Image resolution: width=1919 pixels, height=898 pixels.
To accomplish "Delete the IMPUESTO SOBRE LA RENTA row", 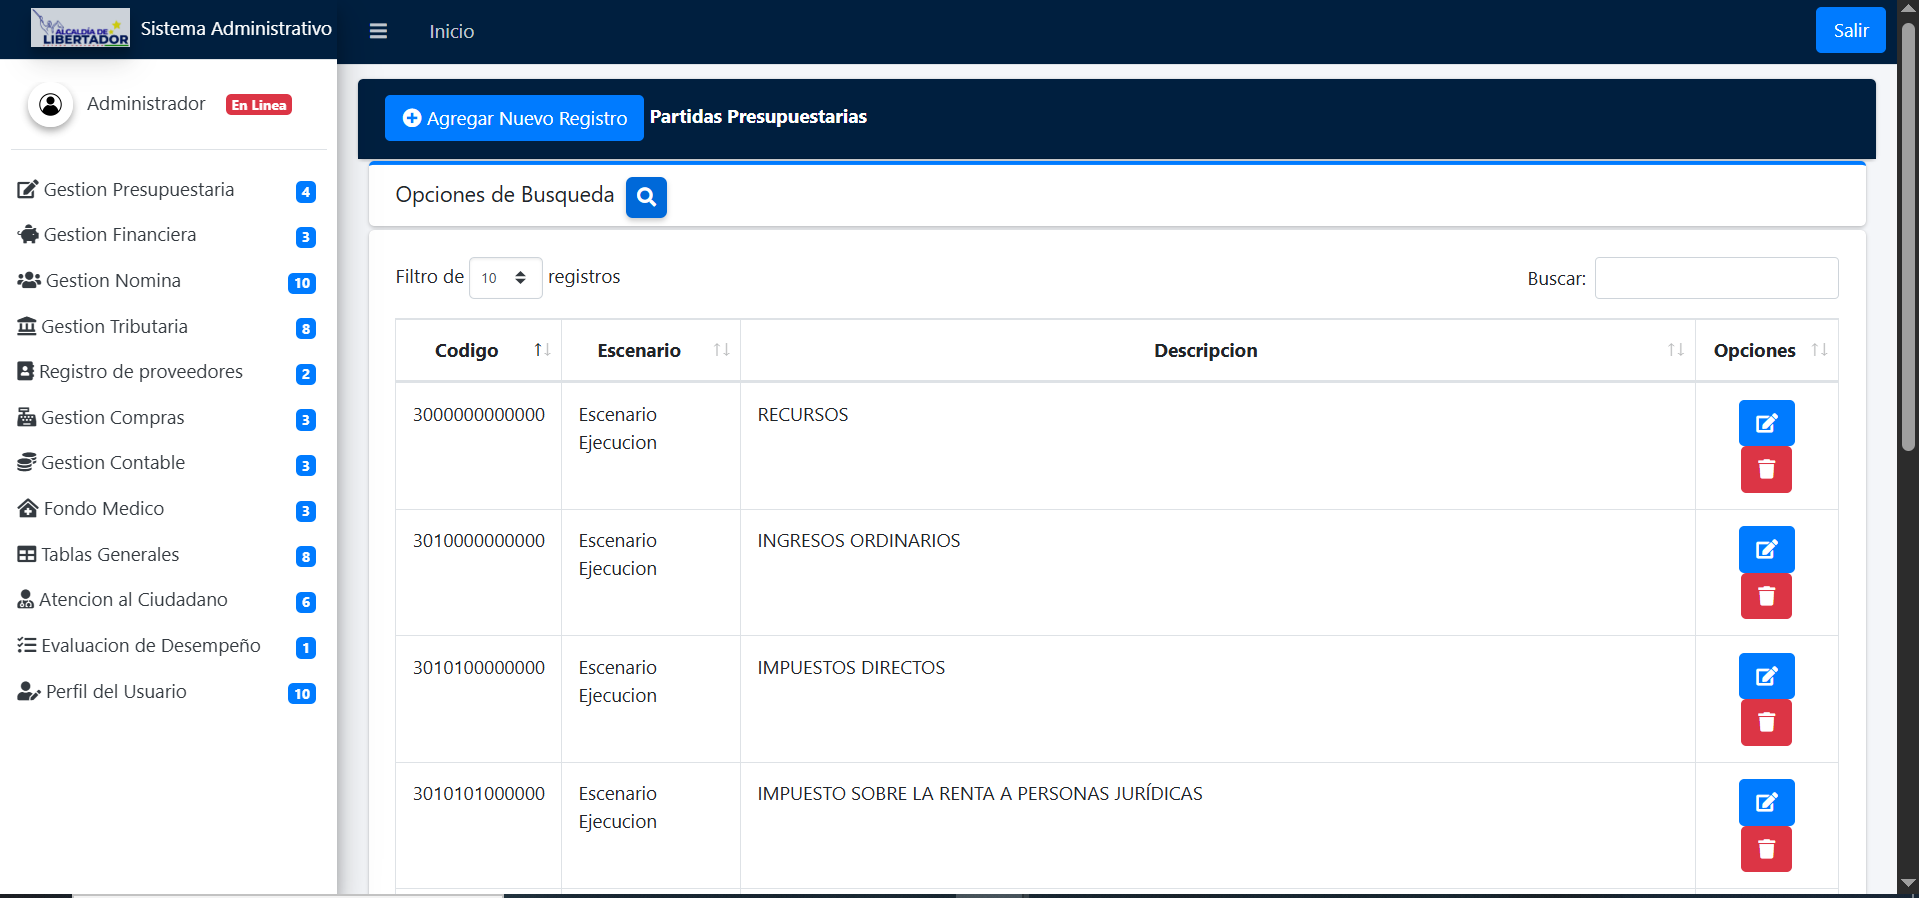I will (x=1766, y=849).
